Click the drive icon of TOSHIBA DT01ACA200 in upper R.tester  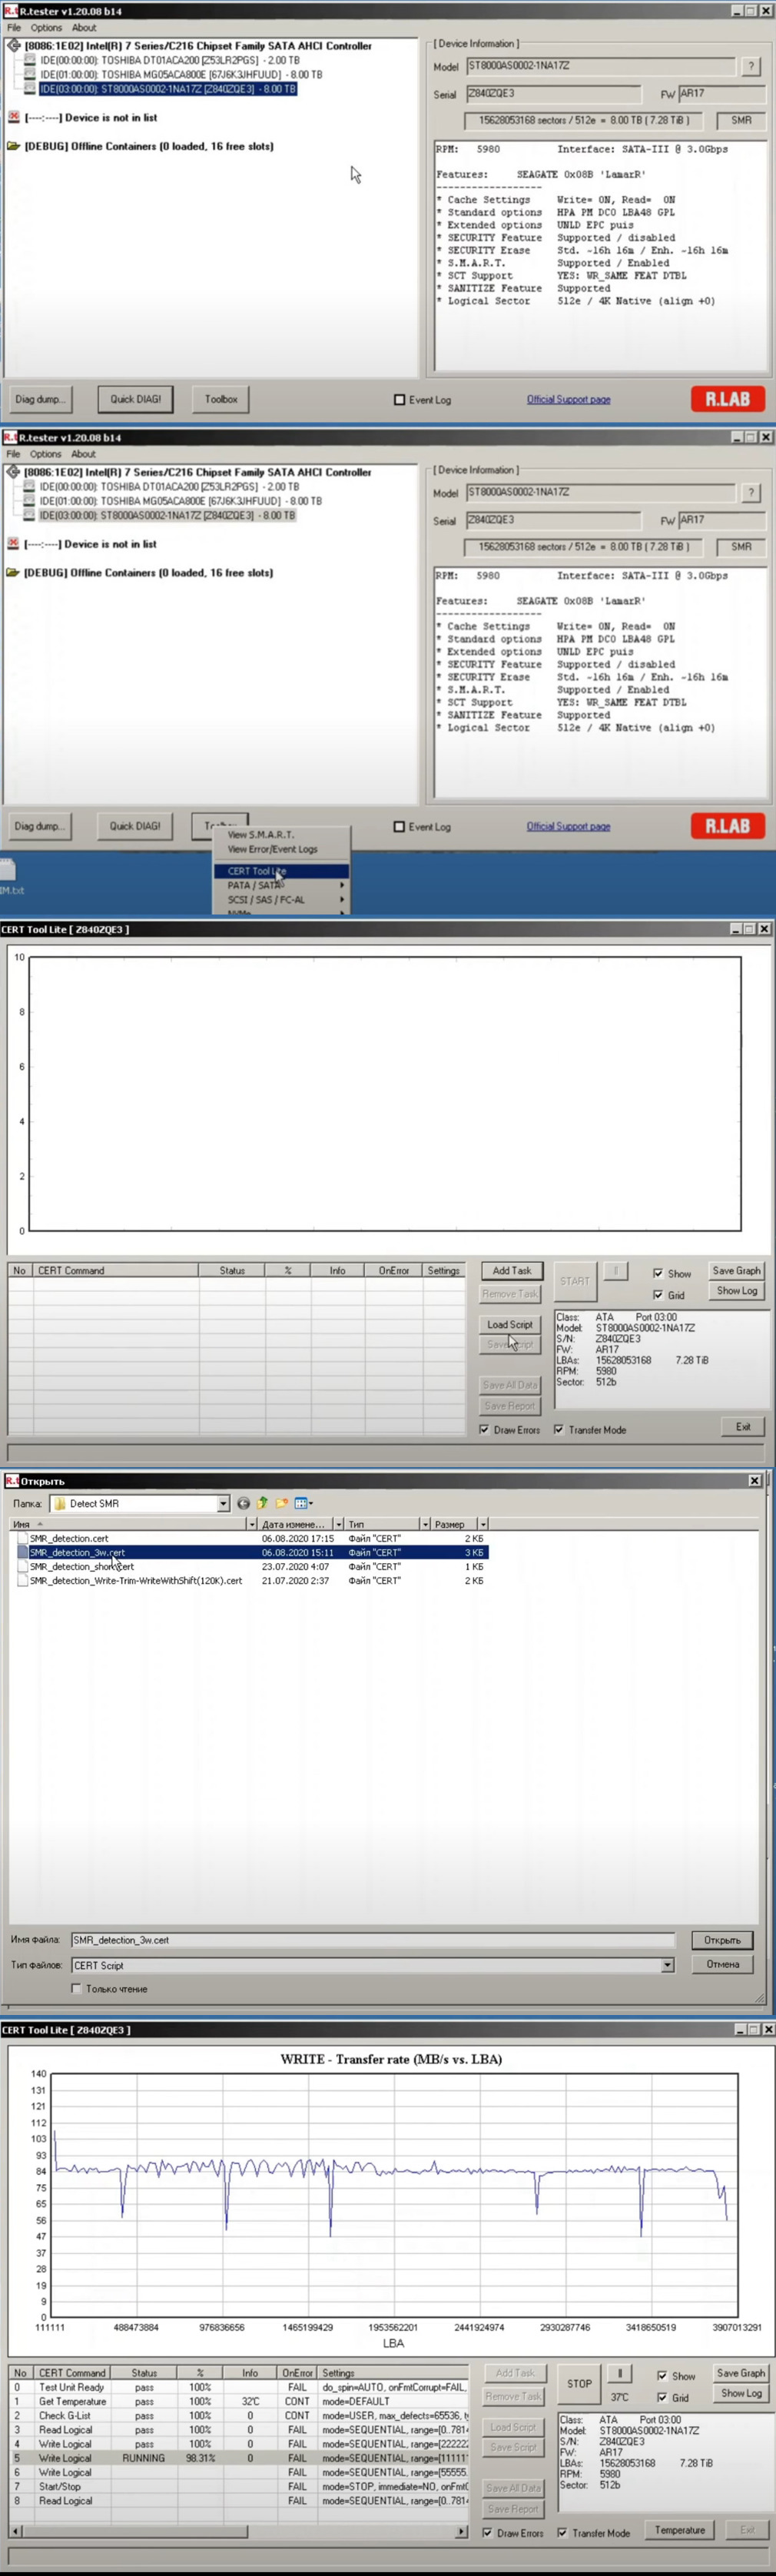click(30, 60)
